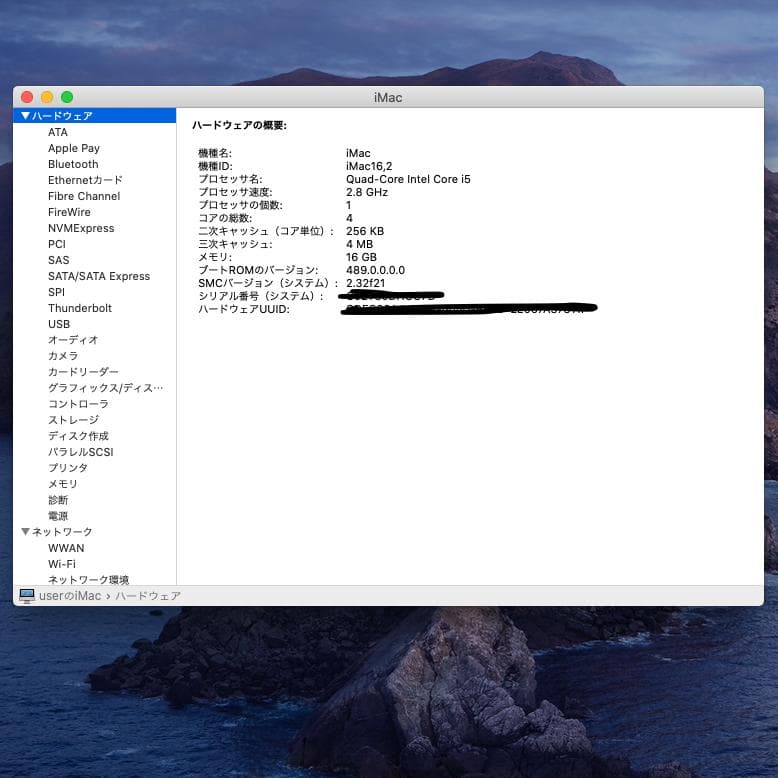
Task: Open the ストレージ entry
Action: coord(73,420)
